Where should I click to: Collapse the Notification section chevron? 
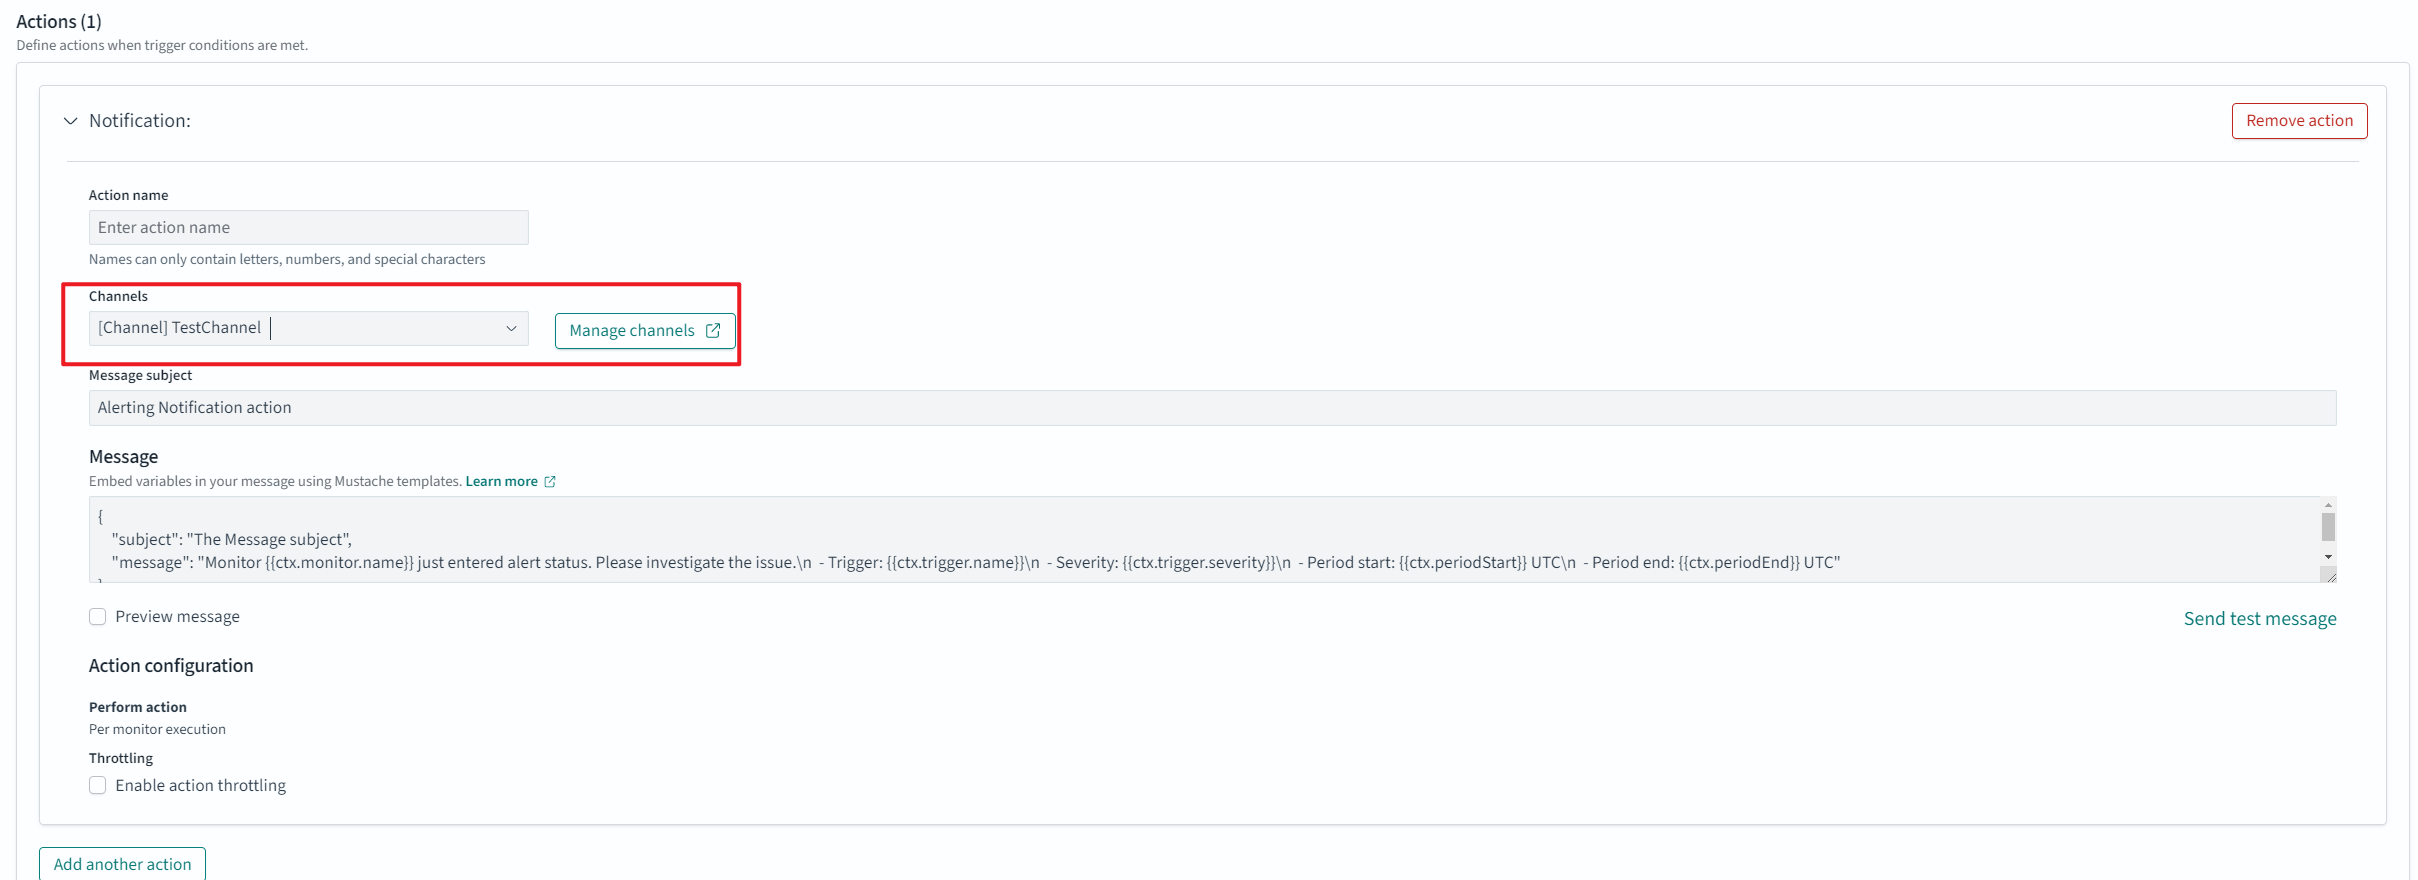tap(70, 121)
